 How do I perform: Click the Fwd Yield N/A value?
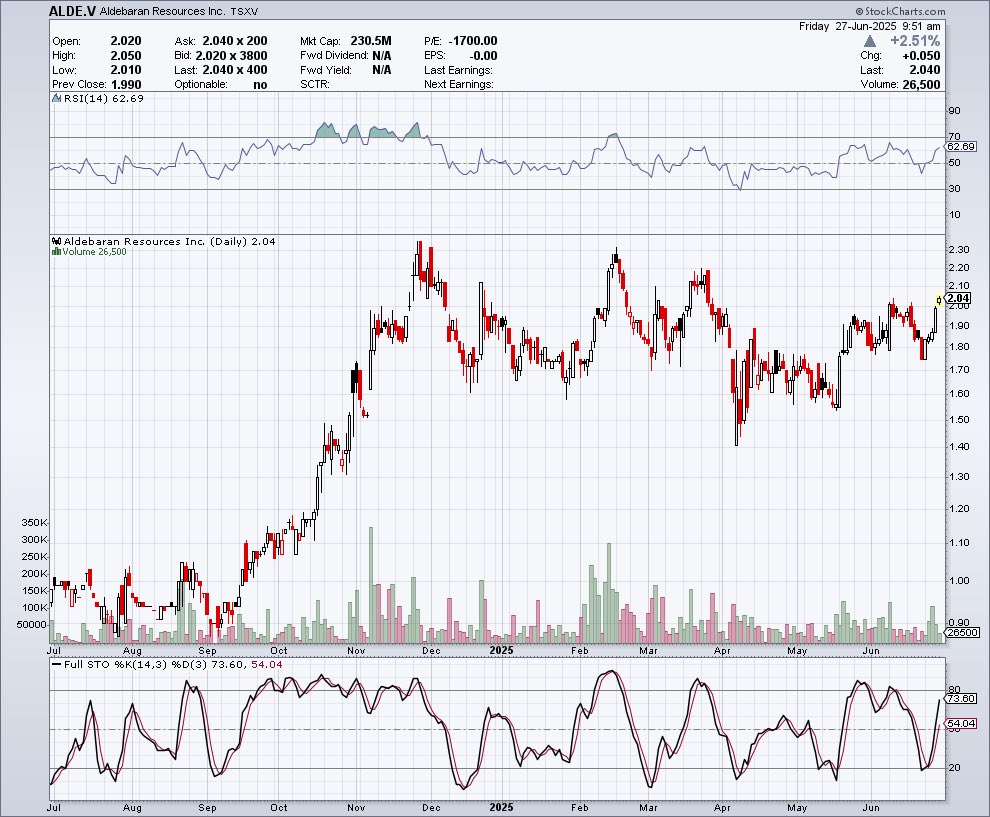click(x=381, y=70)
